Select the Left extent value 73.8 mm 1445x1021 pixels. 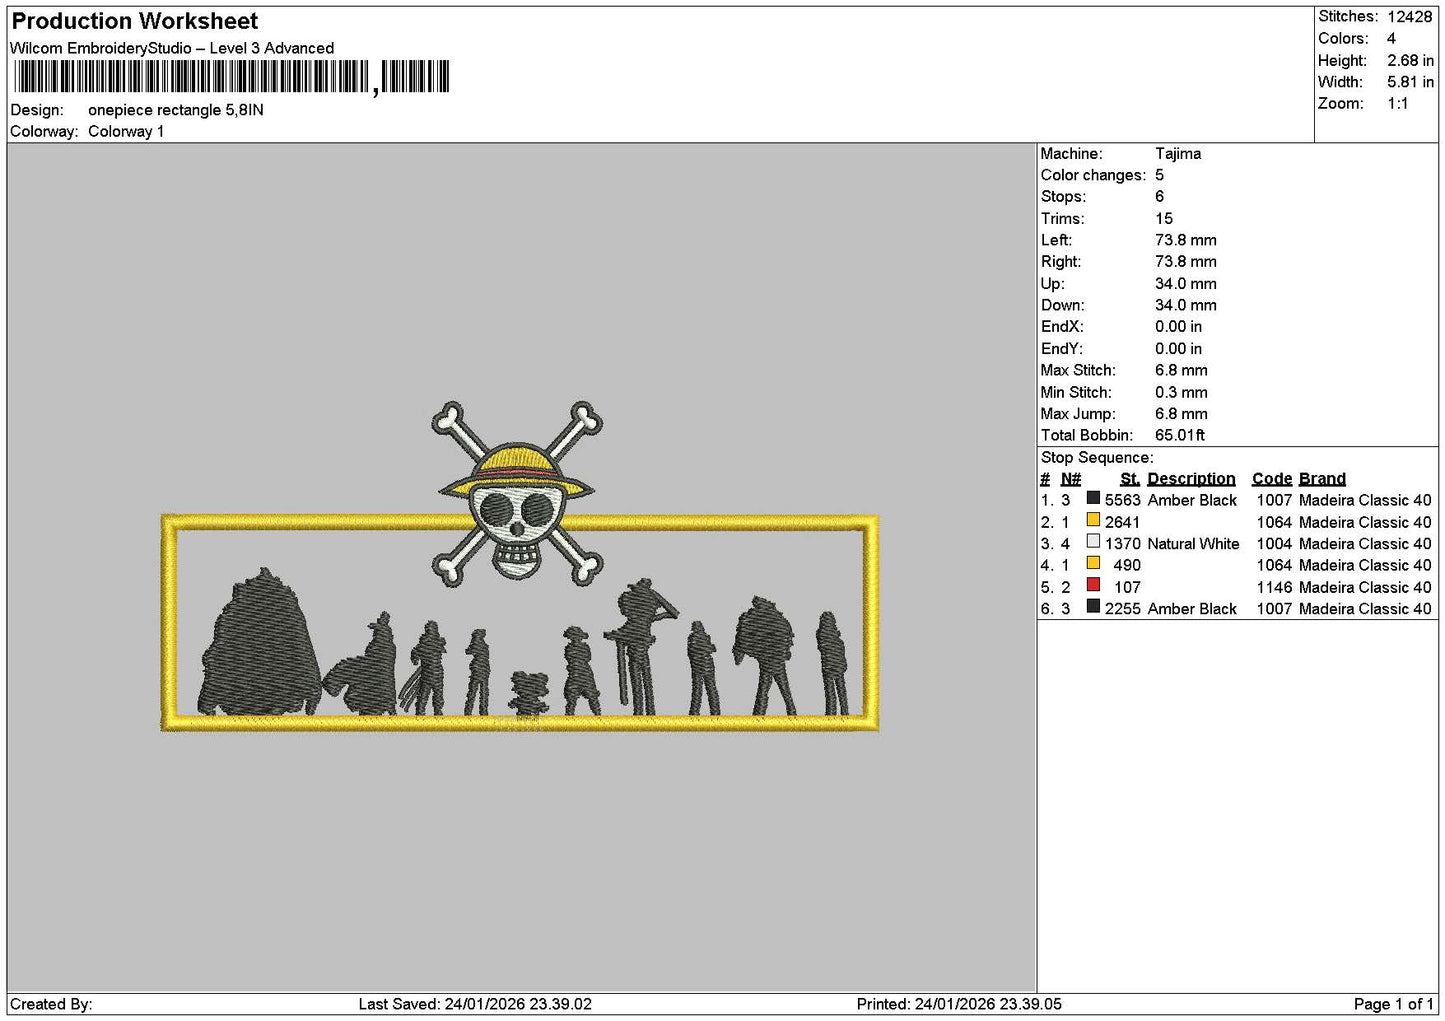[1186, 241]
